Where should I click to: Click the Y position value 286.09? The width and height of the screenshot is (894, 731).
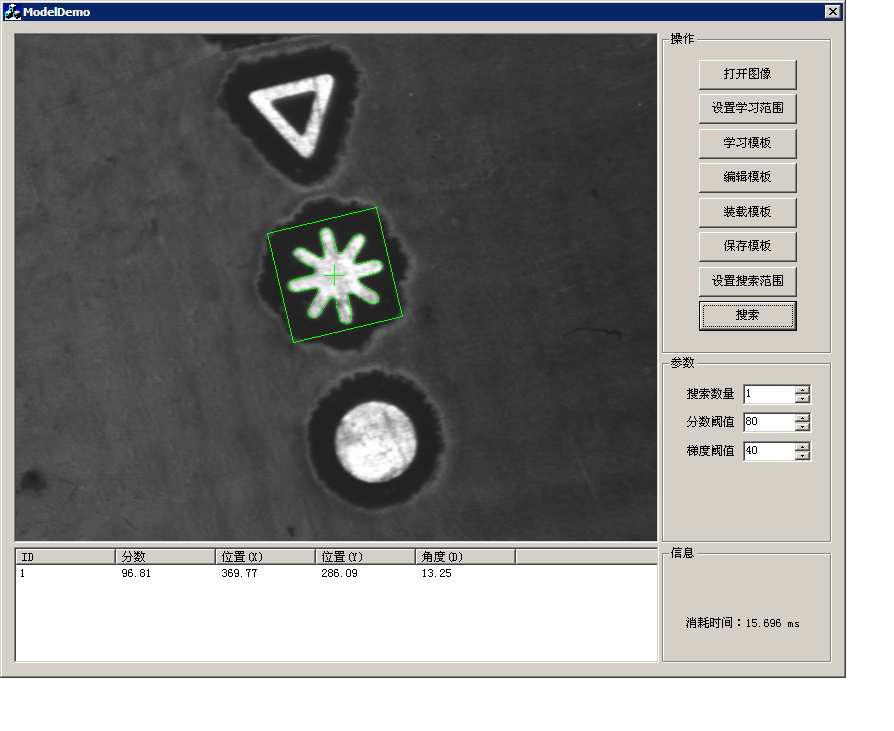tap(339, 574)
